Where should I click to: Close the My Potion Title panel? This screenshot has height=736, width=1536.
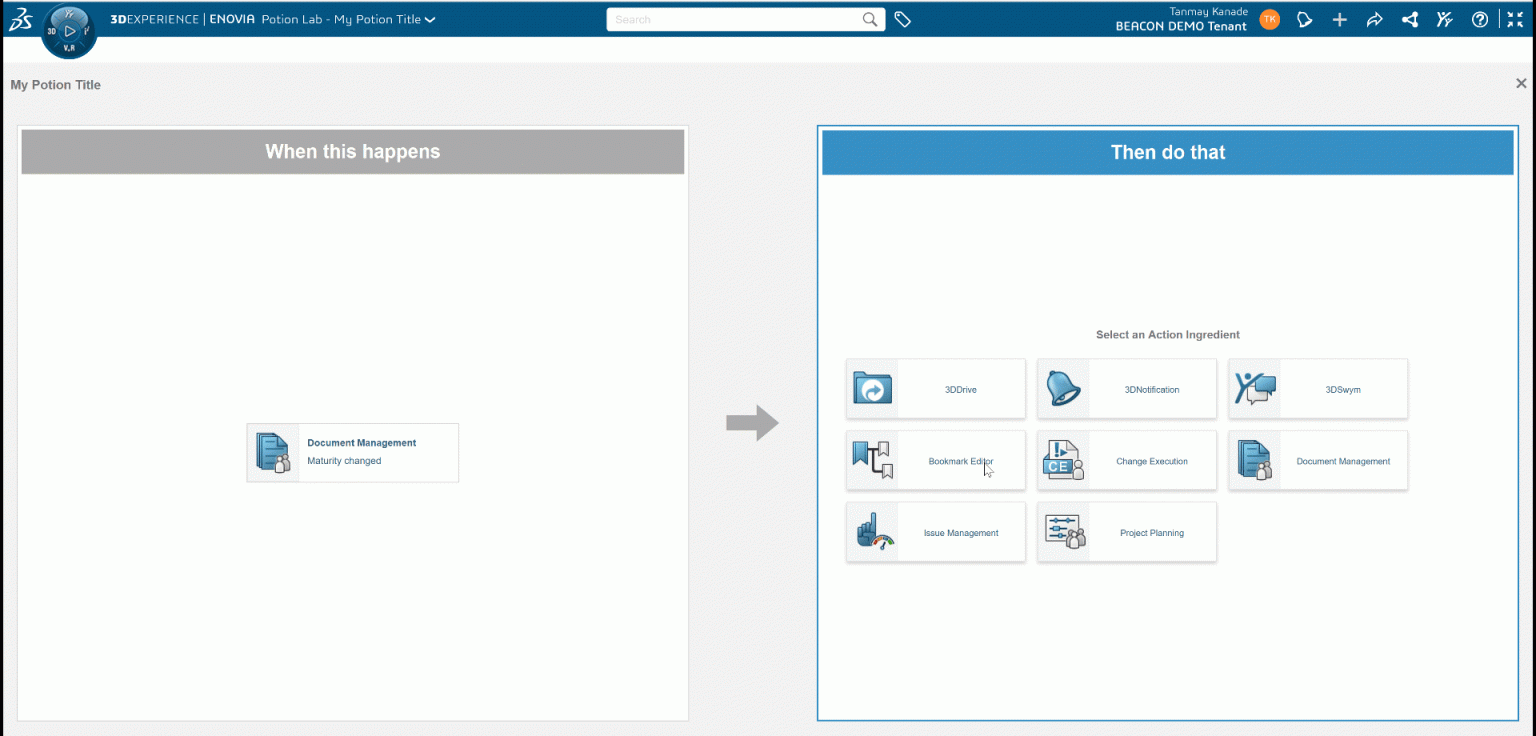(1521, 84)
